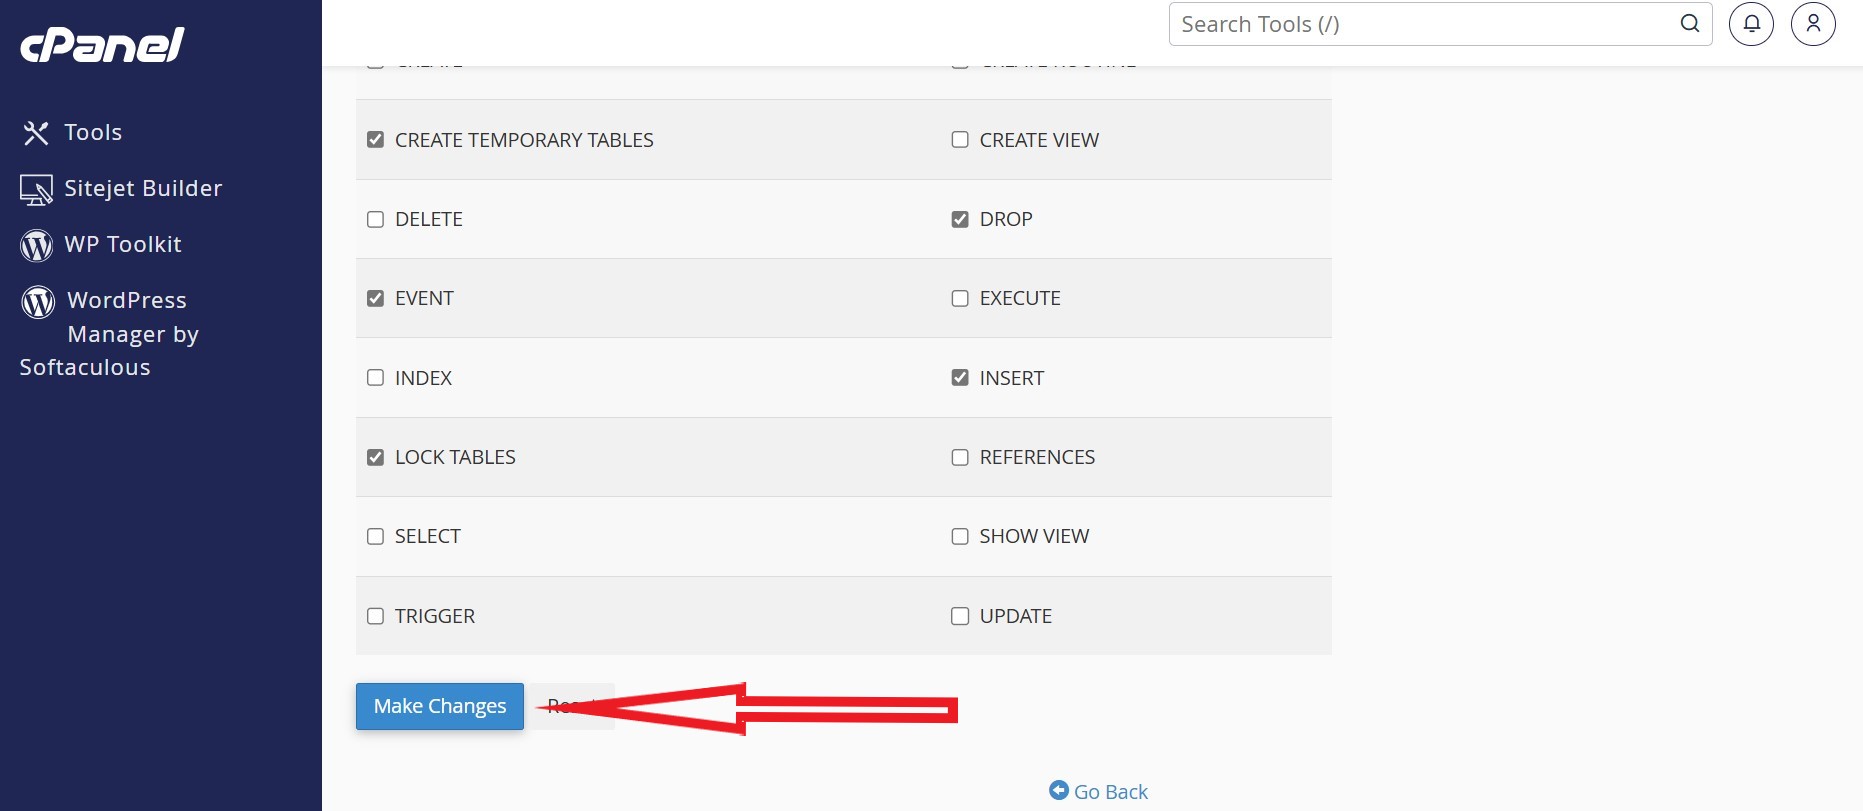The image size is (1863, 811).
Task: Click the Go Back arrow icon
Action: point(1058,790)
